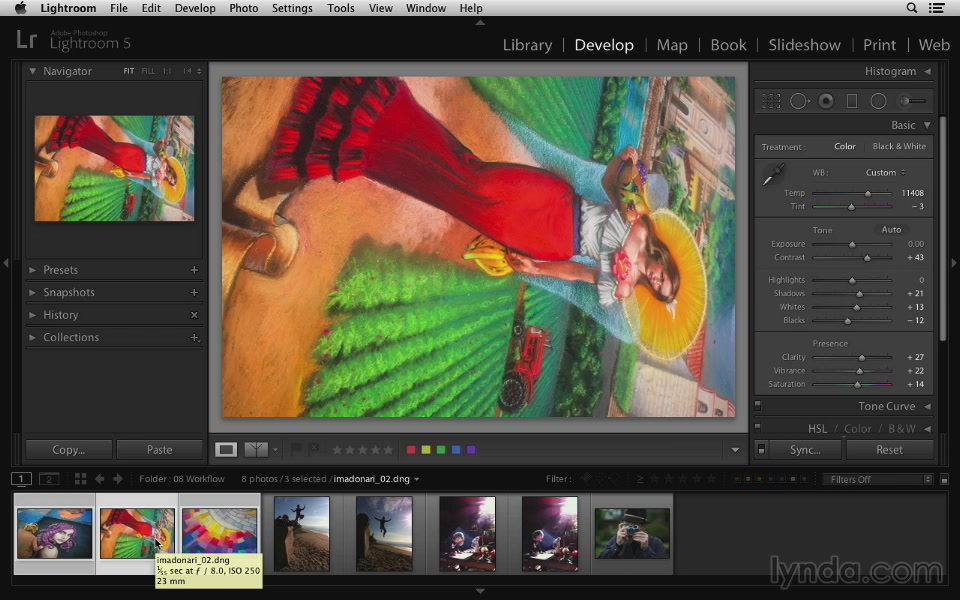Screen dimensions: 960x600
Task: Set Navigator zoom to FIT
Action: click(129, 71)
